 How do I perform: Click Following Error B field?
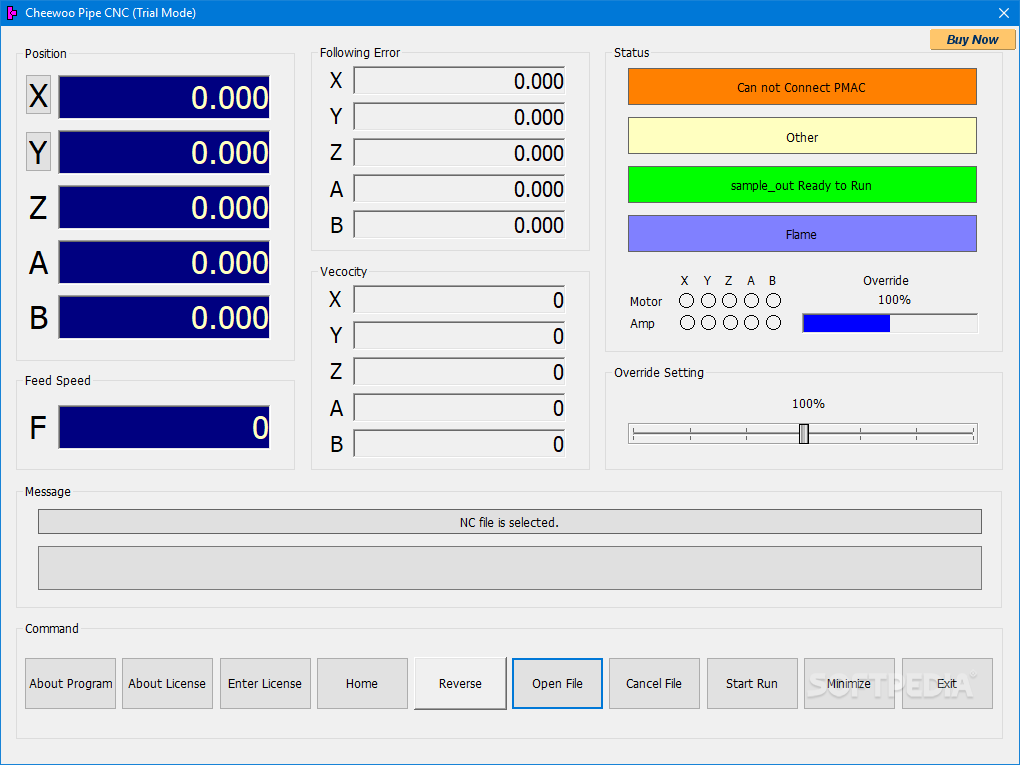459,224
